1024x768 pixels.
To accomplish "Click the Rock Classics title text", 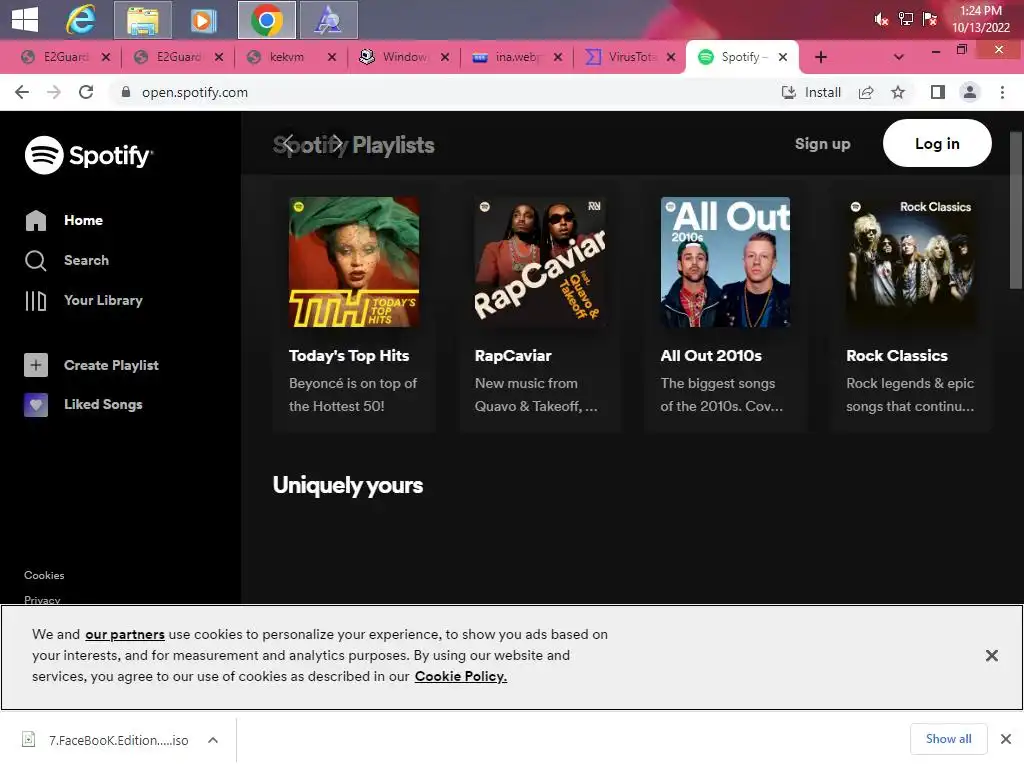I will pos(897,356).
